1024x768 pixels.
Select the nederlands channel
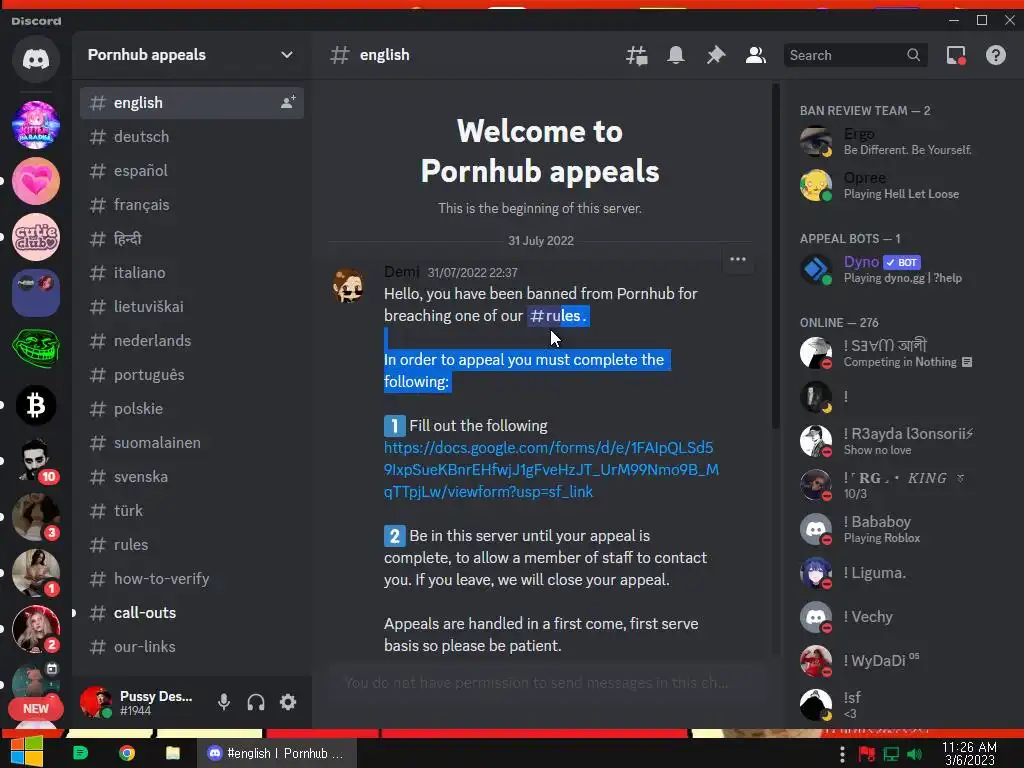pos(191,340)
